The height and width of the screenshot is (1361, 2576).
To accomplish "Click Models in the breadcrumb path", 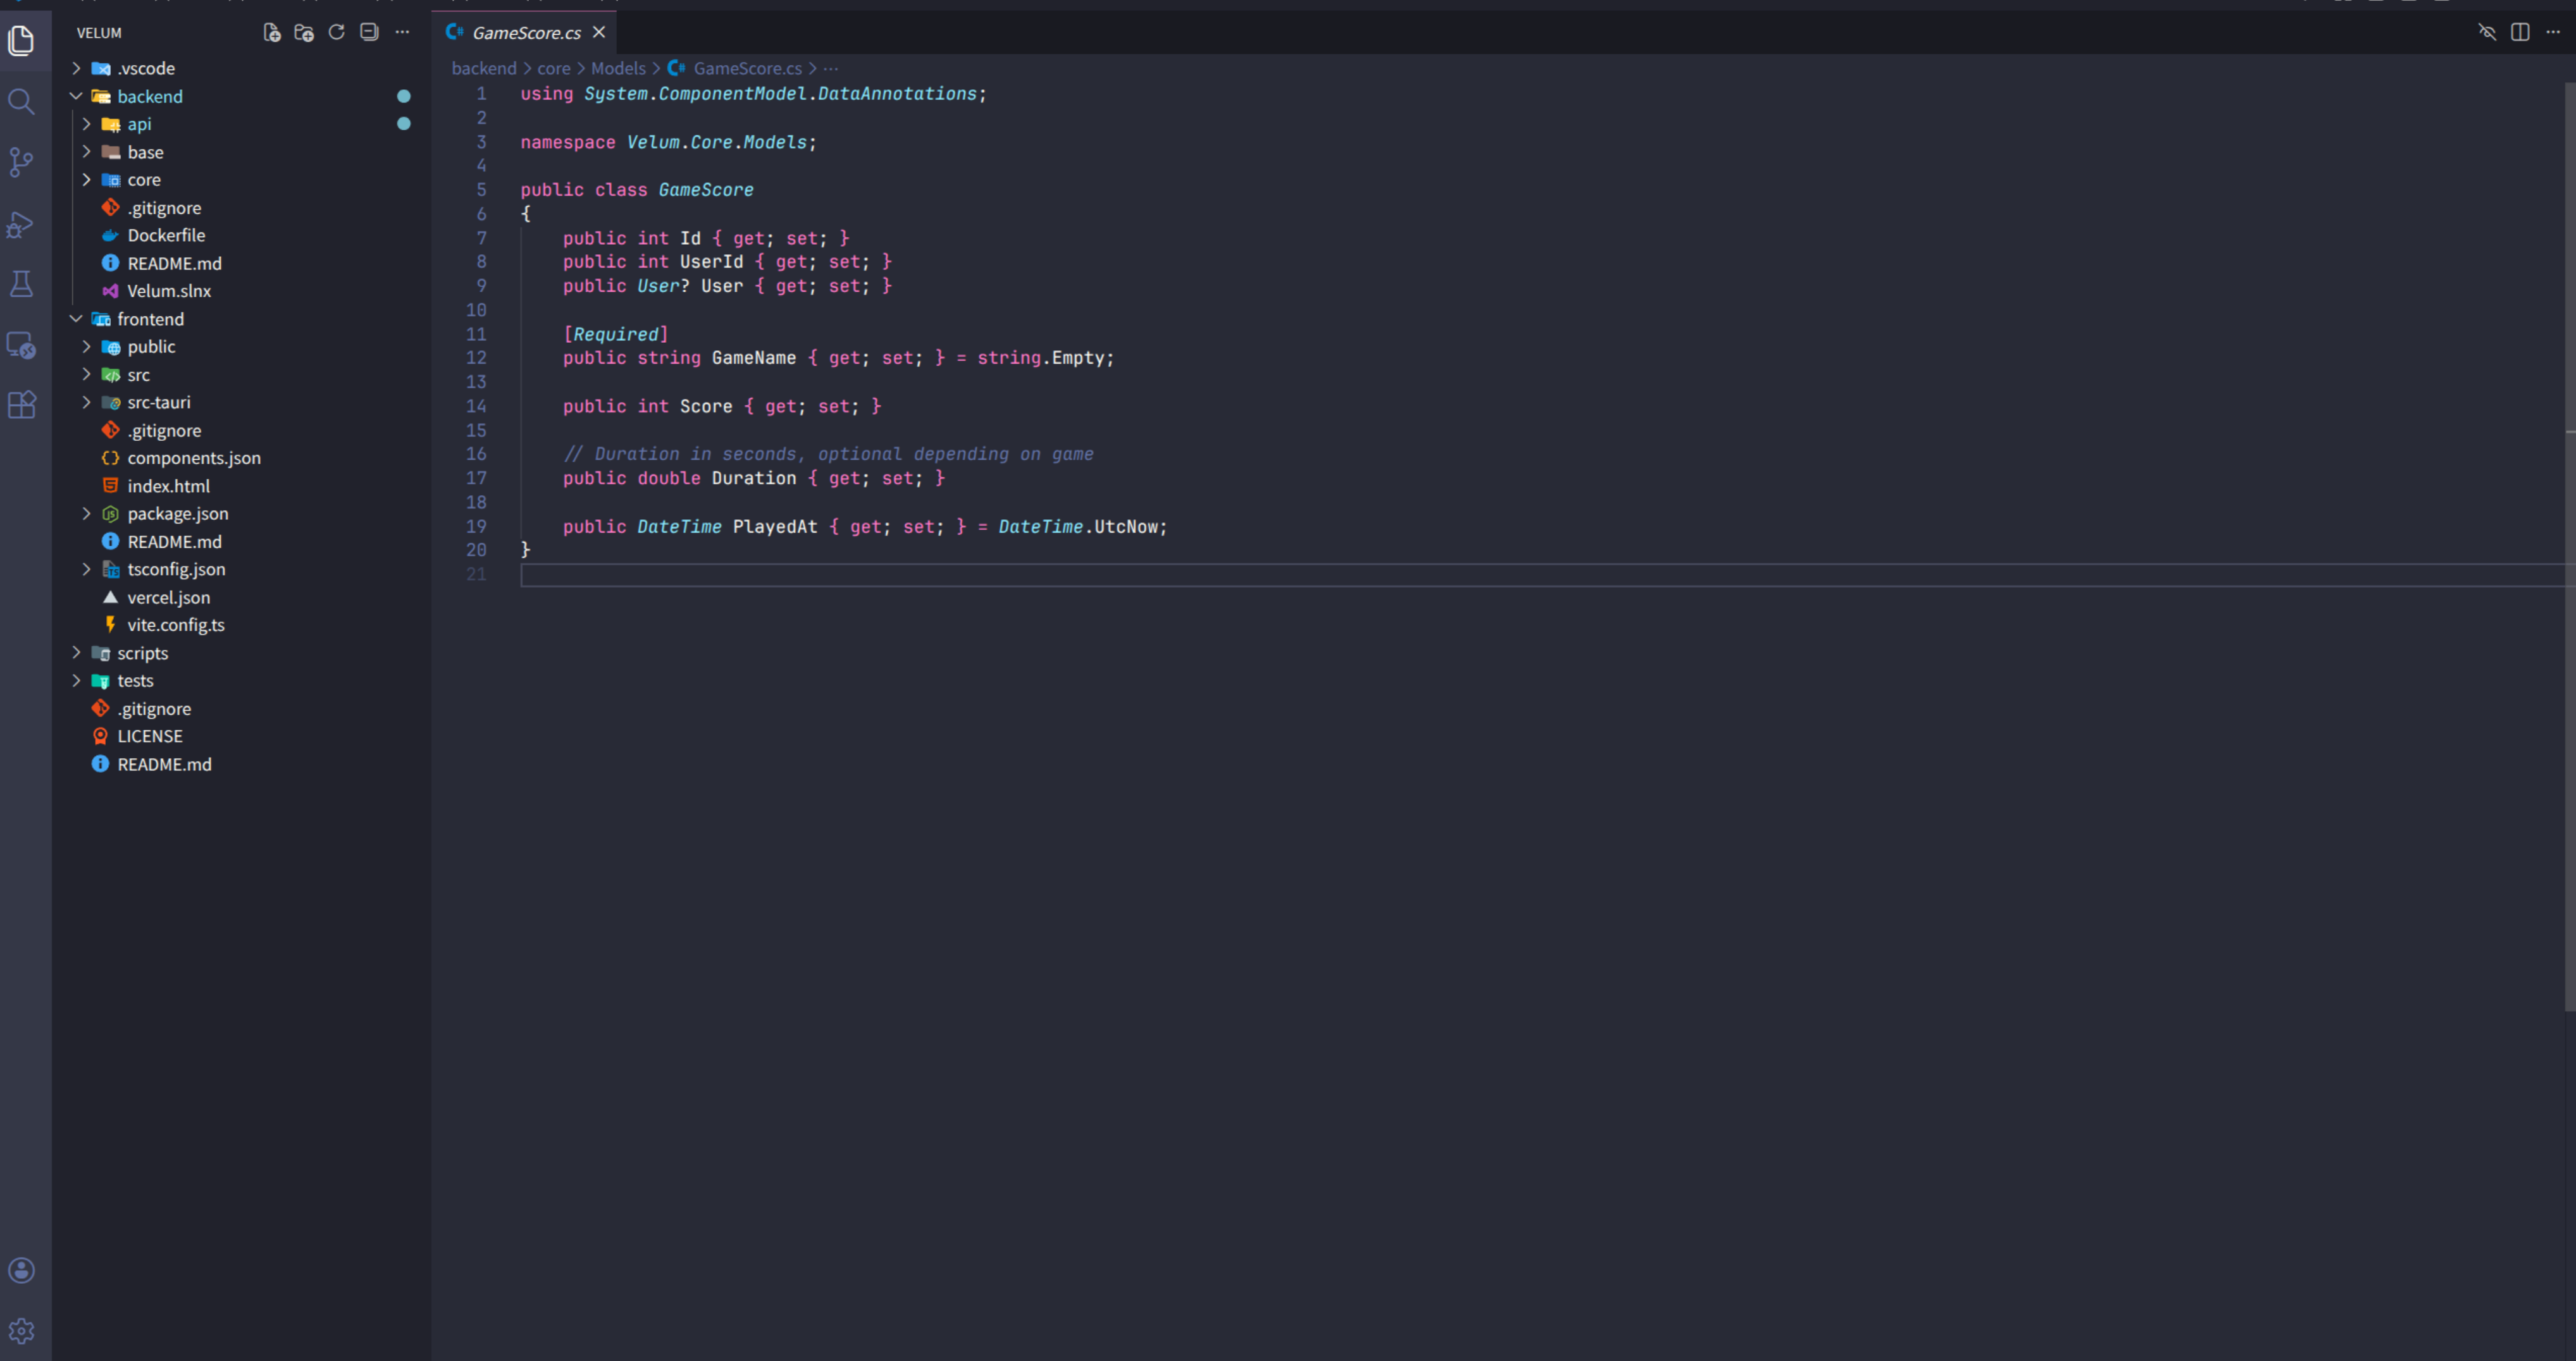I will pos(618,68).
